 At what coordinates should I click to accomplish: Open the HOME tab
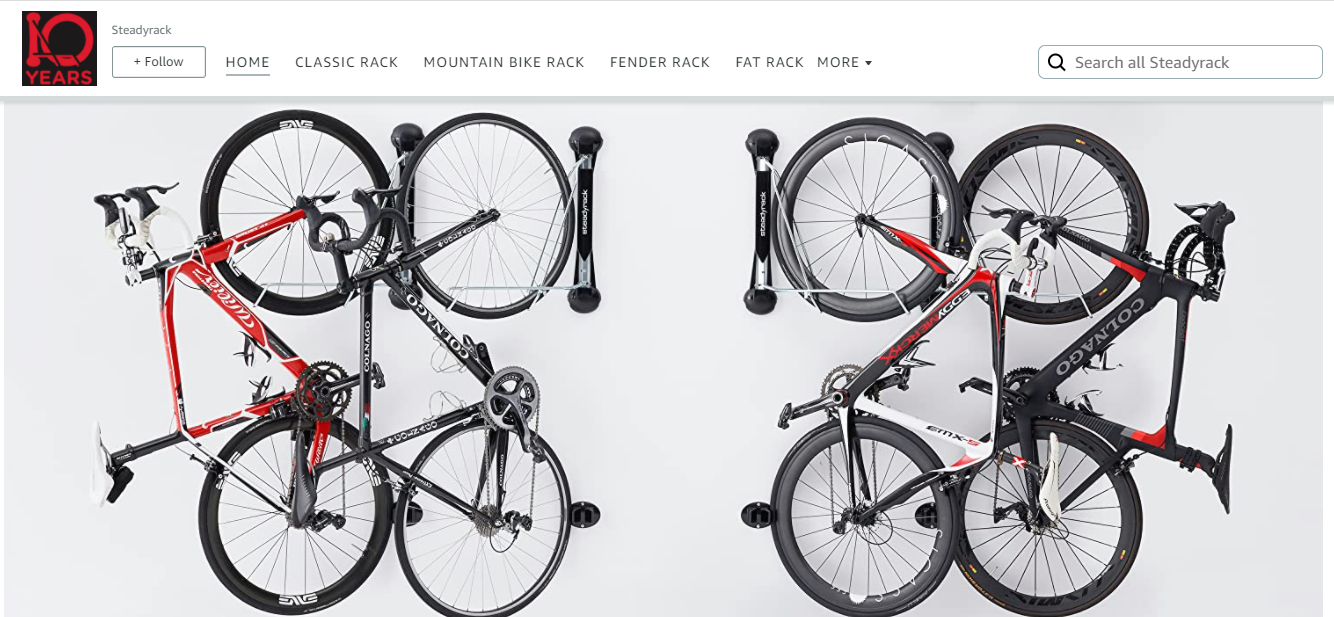tap(248, 62)
